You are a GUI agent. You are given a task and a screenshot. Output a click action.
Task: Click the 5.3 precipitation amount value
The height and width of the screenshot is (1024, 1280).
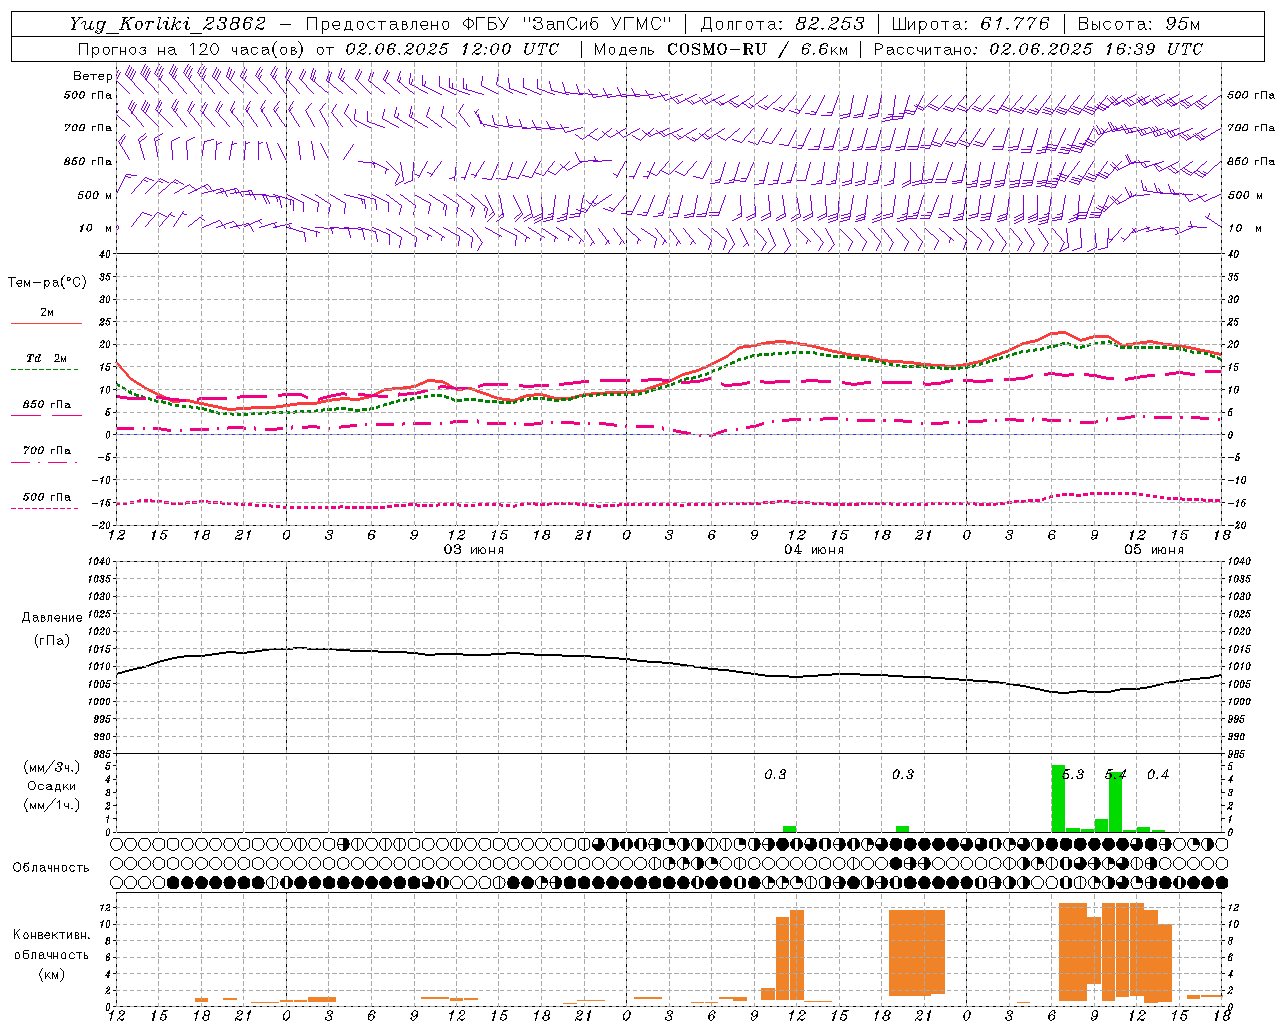(1073, 774)
